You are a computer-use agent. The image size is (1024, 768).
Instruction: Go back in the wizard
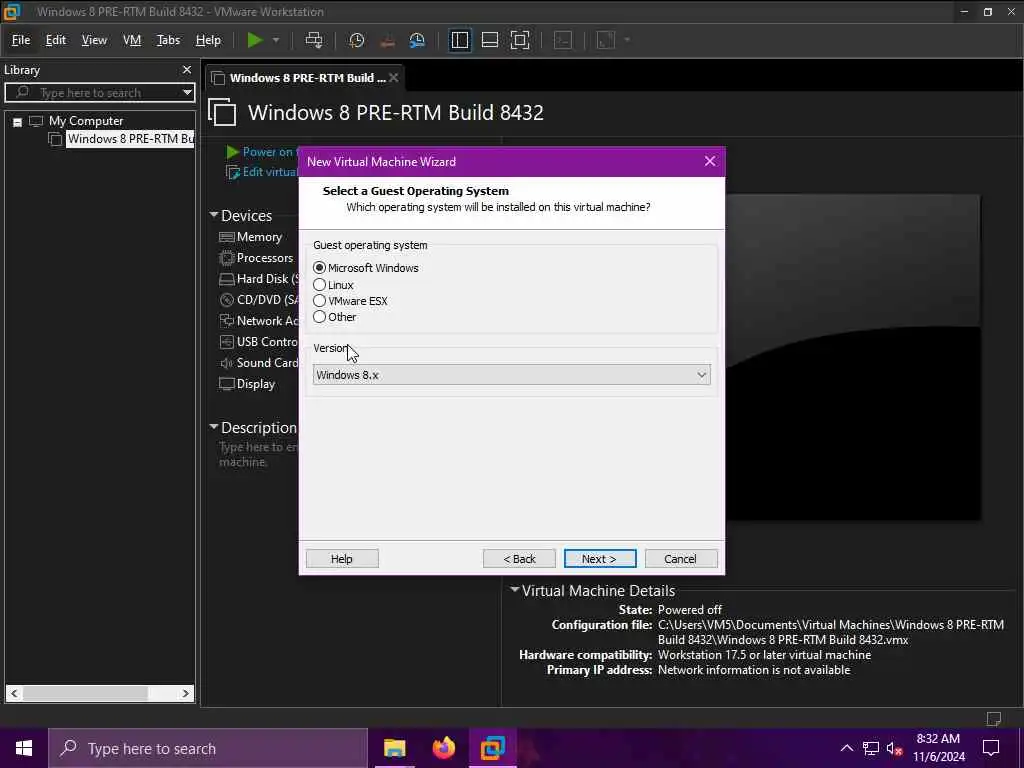pos(519,559)
